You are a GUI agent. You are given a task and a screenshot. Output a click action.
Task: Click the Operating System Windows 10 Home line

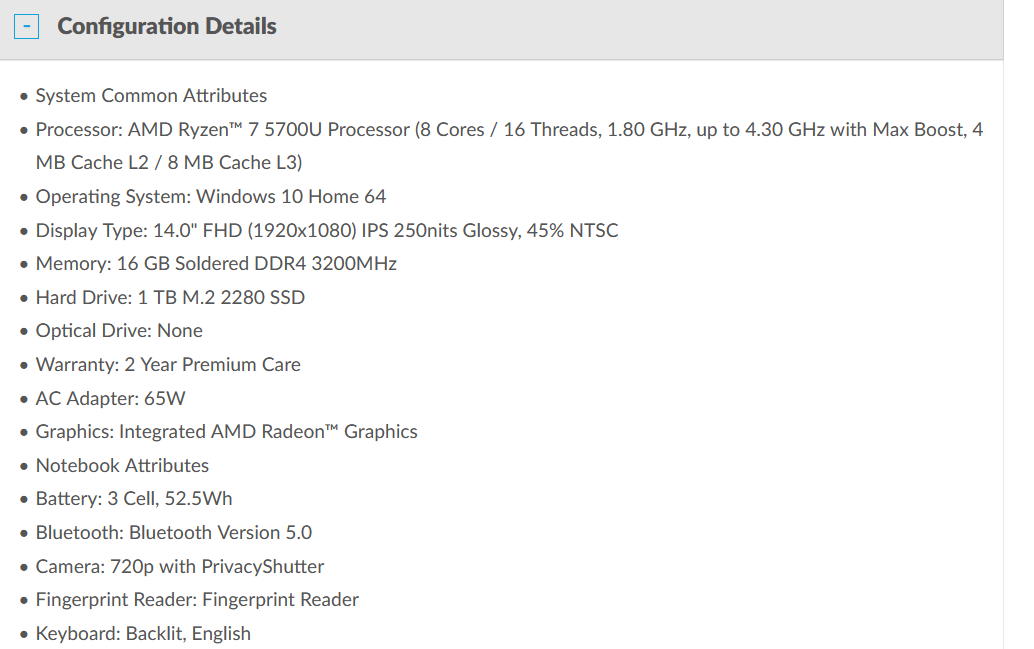click(x=210, y=197)
